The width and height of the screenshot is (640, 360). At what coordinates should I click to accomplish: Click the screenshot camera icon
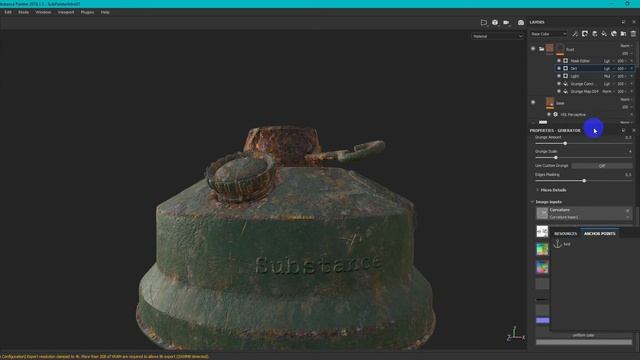coord(521,22)
